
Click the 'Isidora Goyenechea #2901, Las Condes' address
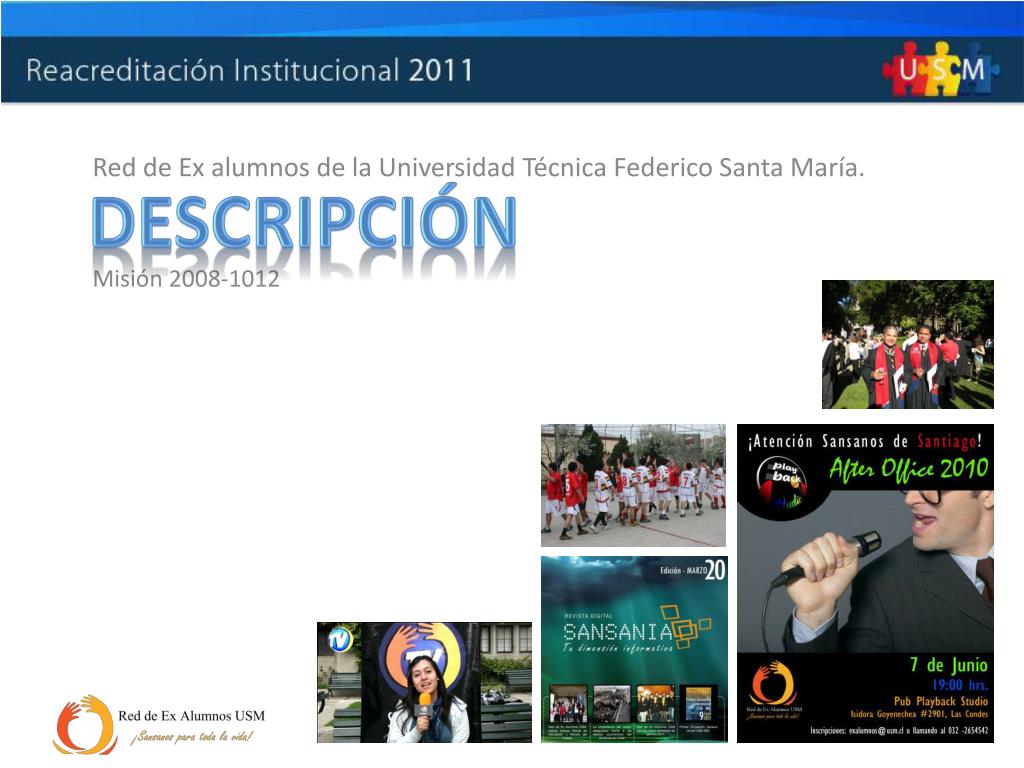click(919, 714)
